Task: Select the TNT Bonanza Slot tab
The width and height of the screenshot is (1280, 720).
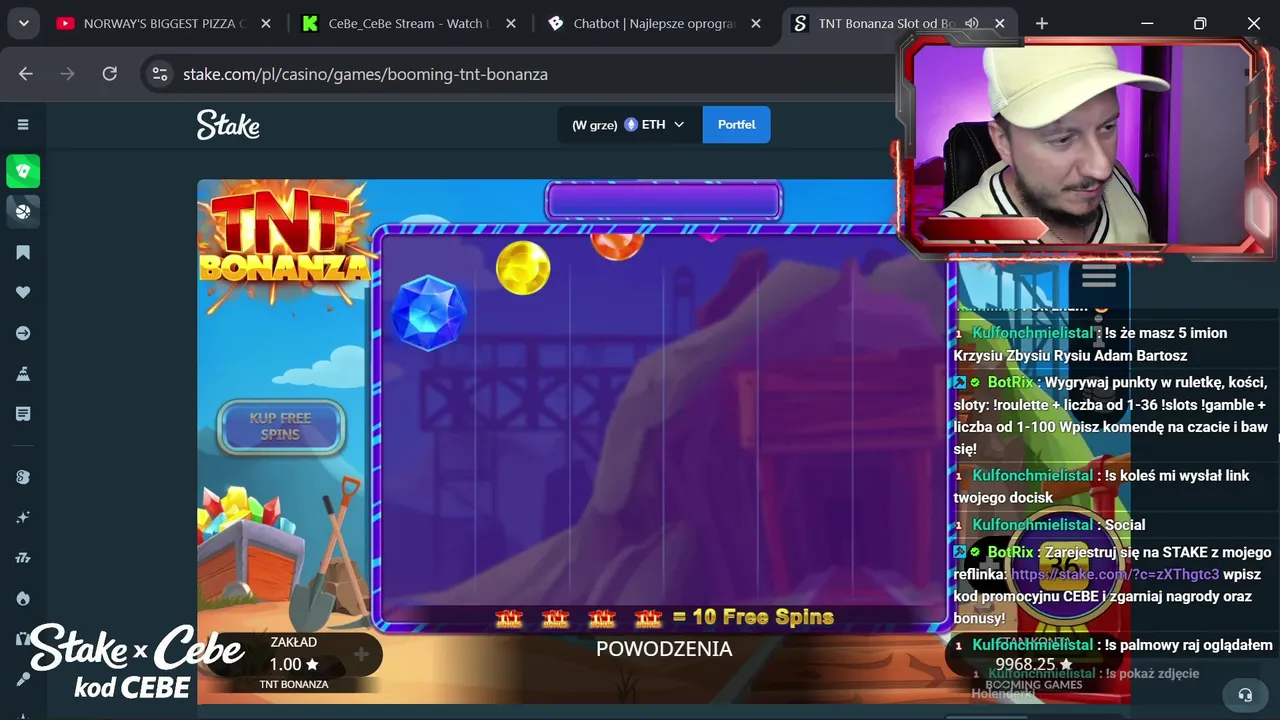Action: (886, 23)
